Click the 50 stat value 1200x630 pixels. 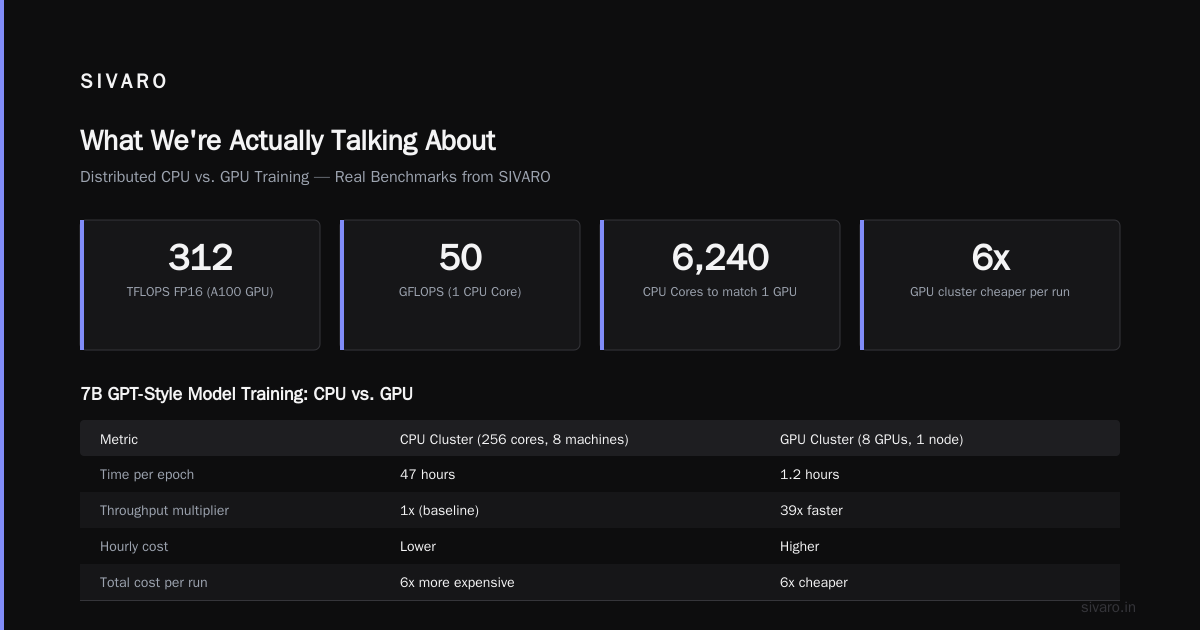pyautogui.click(x=460, y=258)
